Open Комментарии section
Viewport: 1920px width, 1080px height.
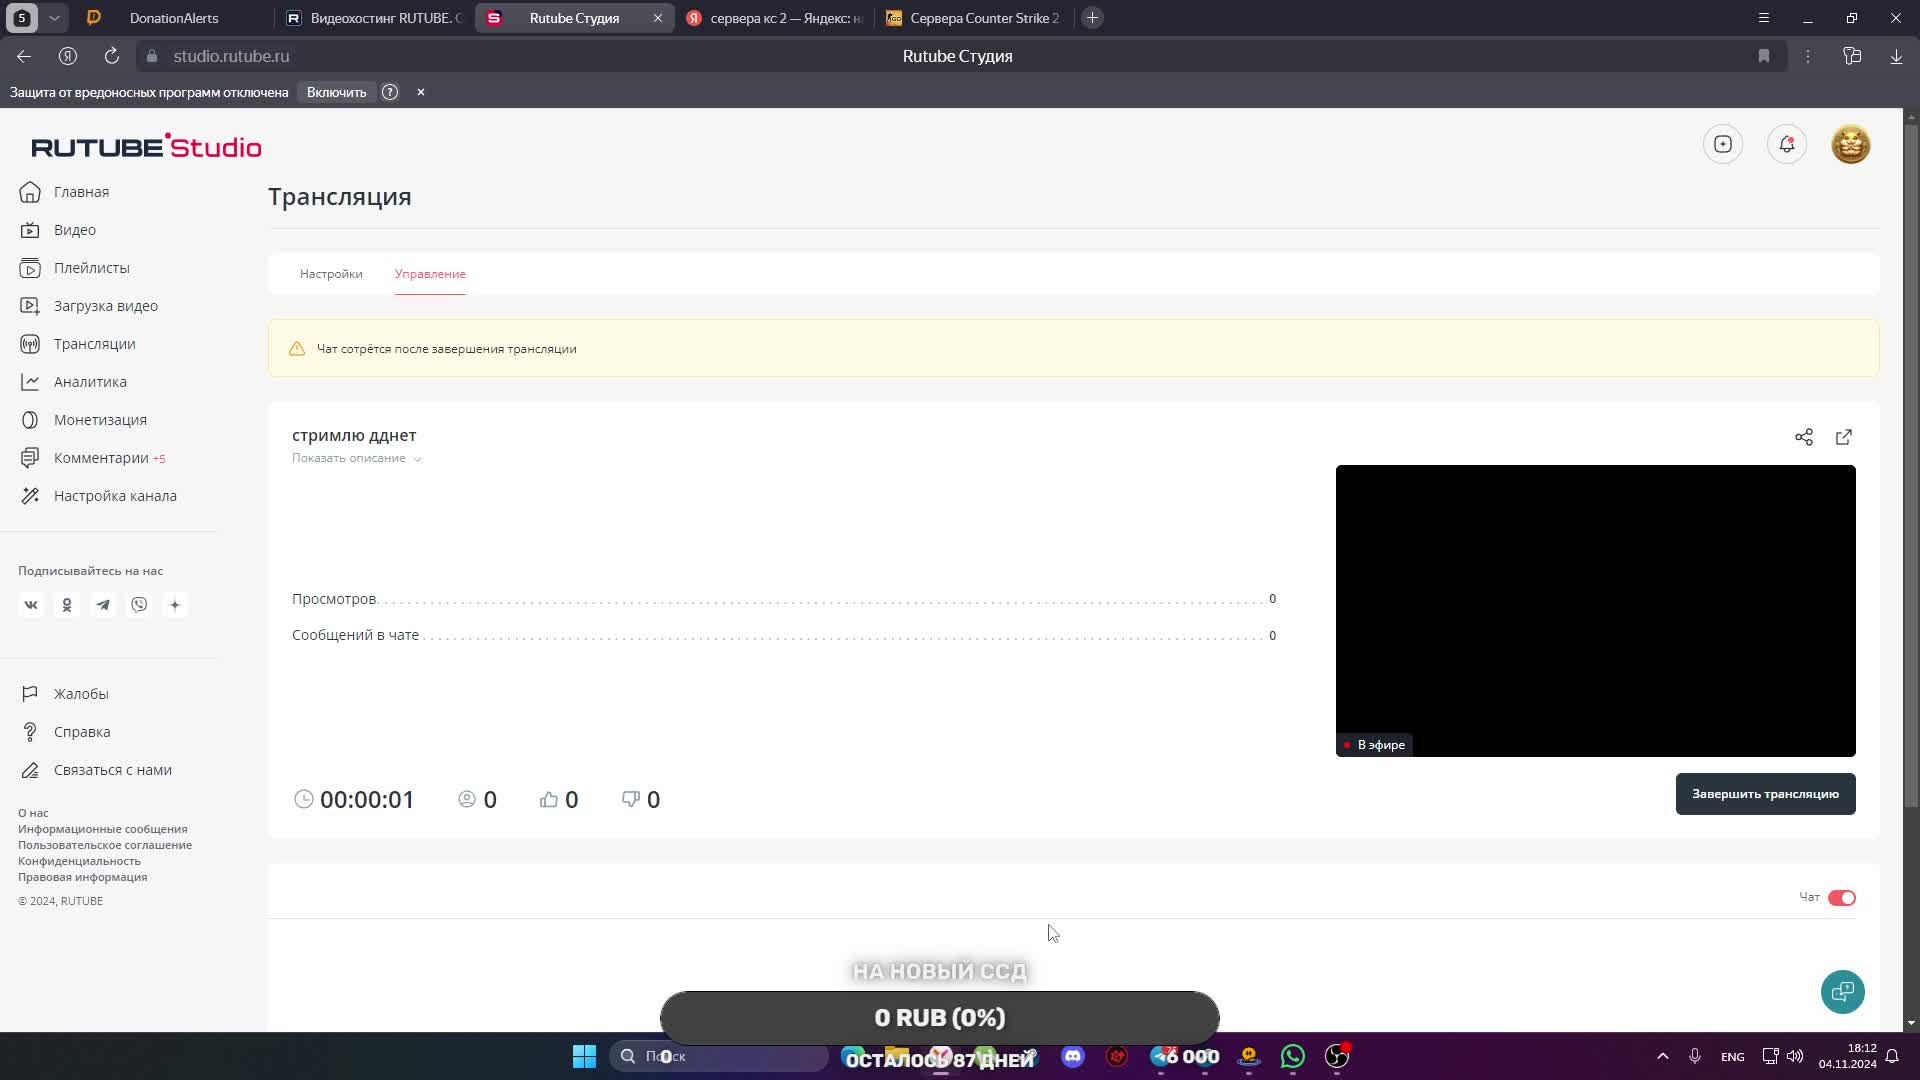click(92, 458)
